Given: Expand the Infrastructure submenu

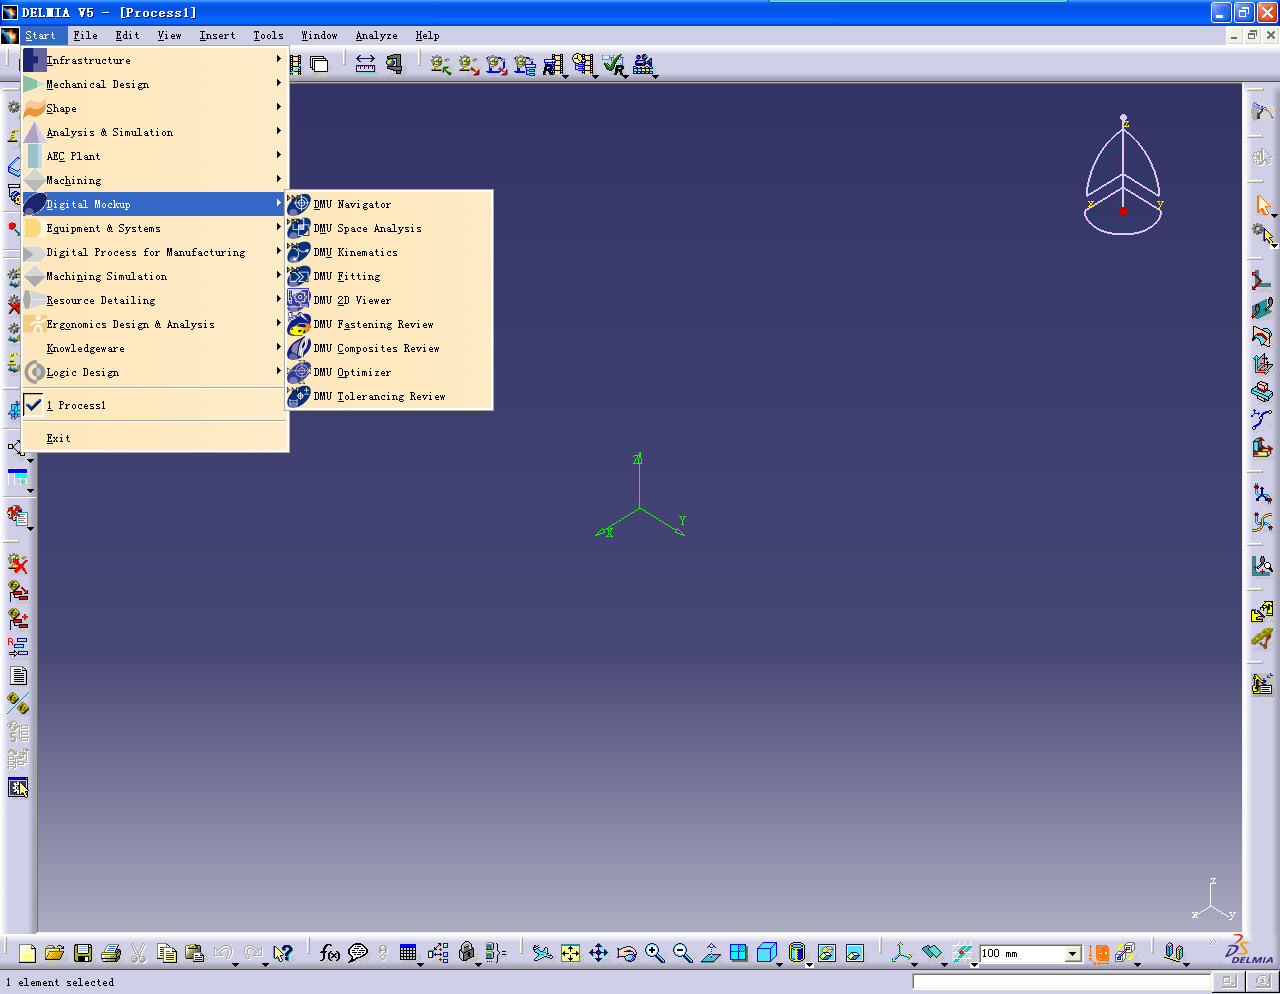Looking at the screenshot, I should tap(155, 60).
